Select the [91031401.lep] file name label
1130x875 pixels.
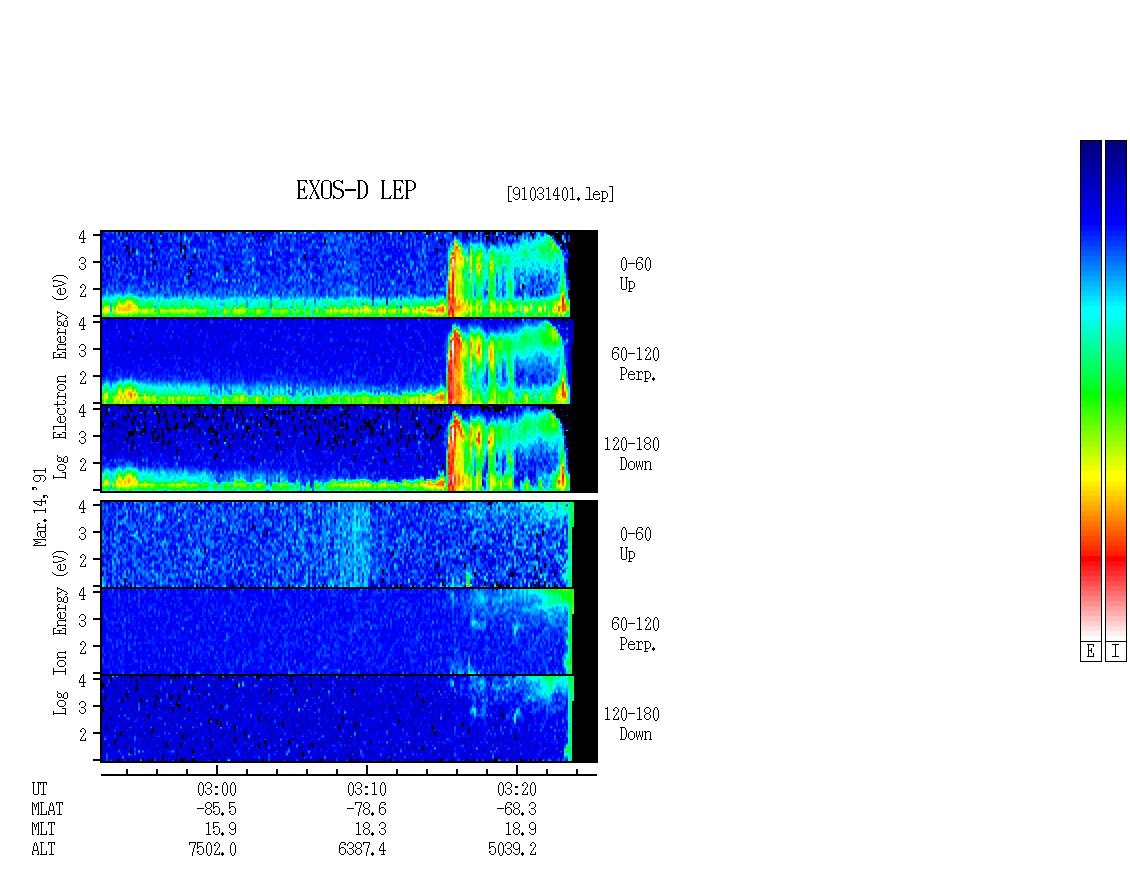click(560, 194)
